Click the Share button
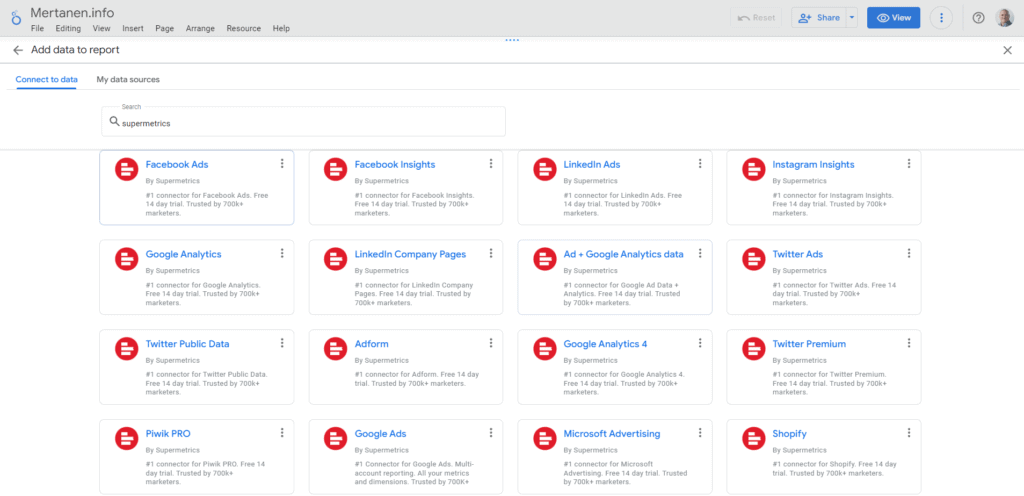 click(x=819, y=18)
